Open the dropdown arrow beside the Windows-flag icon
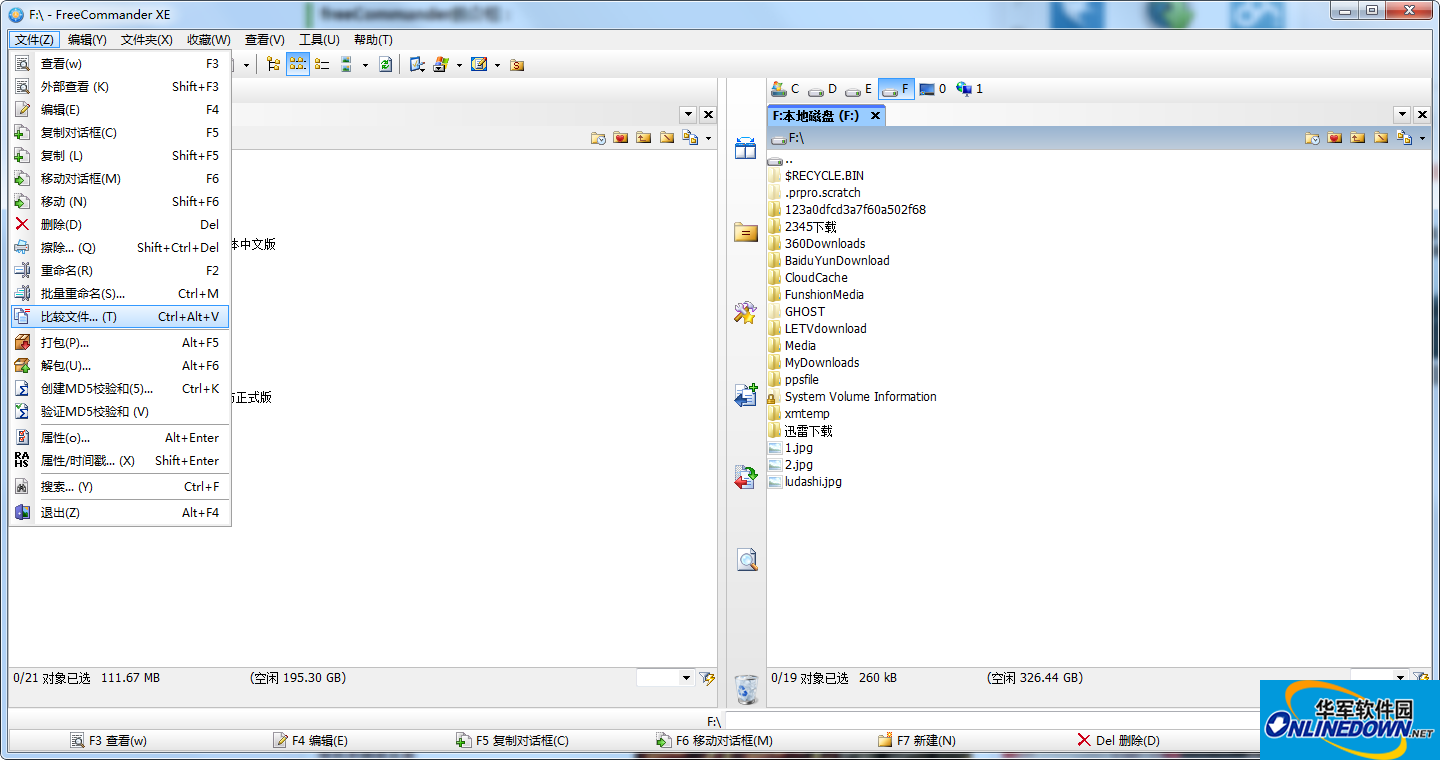 pyautogui.click(x=459, y=65)
